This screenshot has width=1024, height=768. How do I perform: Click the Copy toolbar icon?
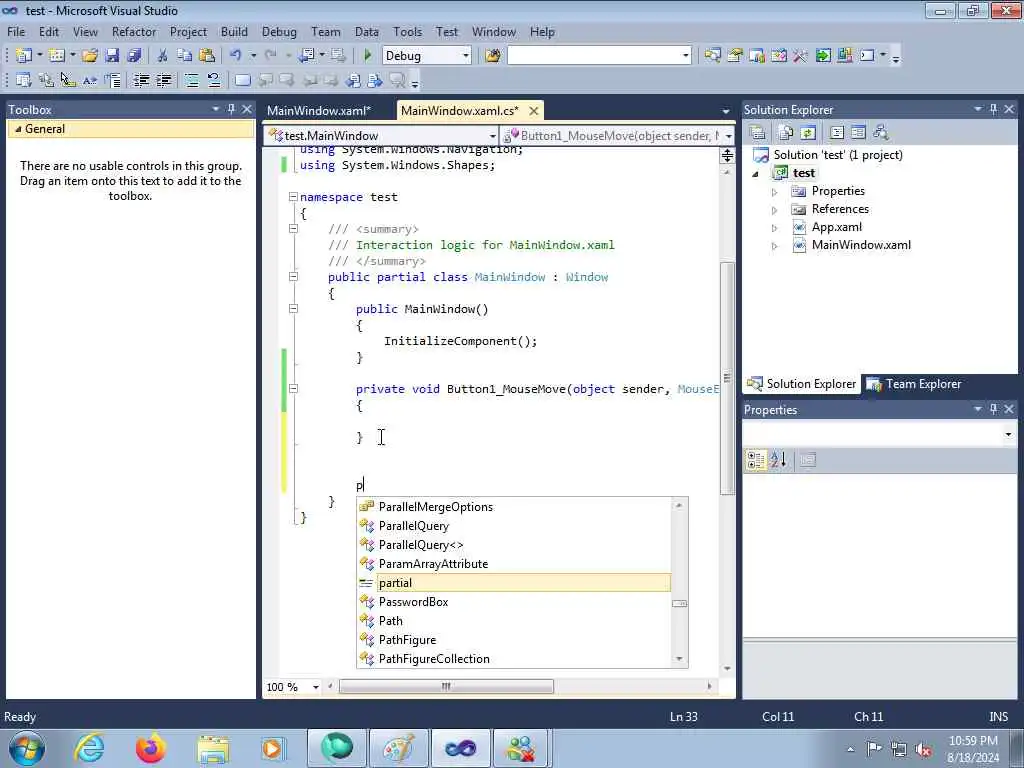click(x=185, y=56)
